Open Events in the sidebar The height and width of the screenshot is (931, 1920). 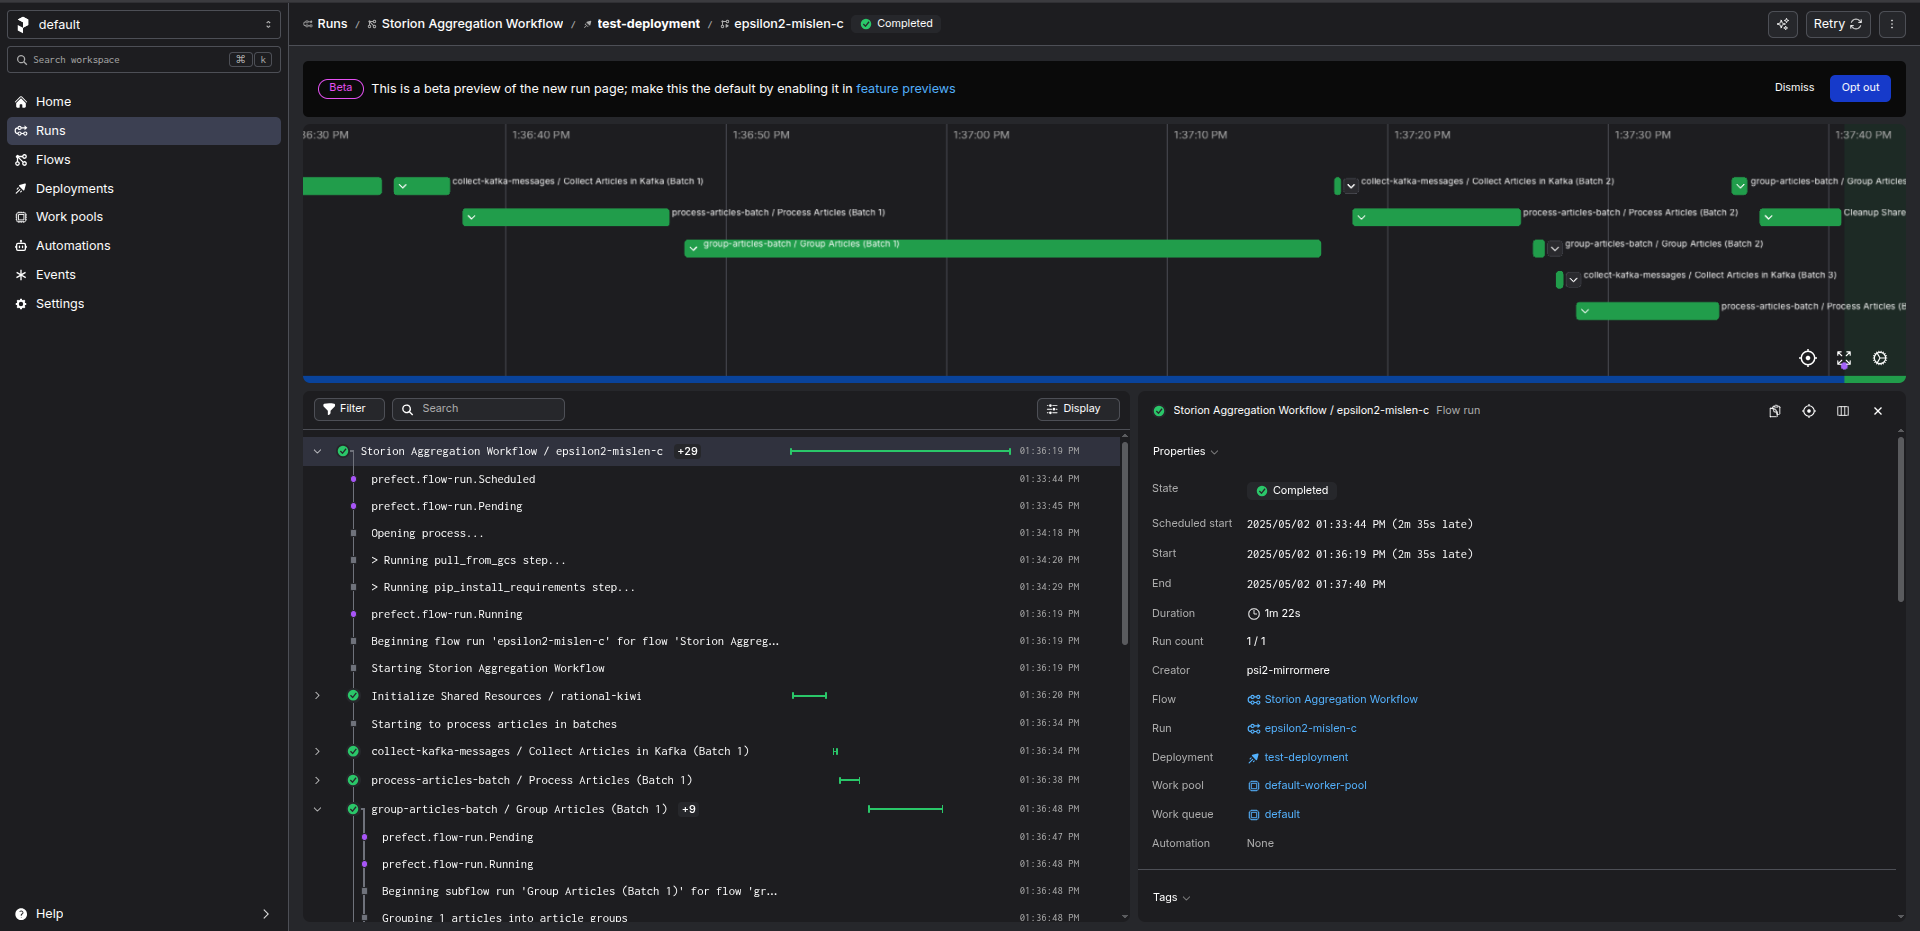tap(144, 275)
